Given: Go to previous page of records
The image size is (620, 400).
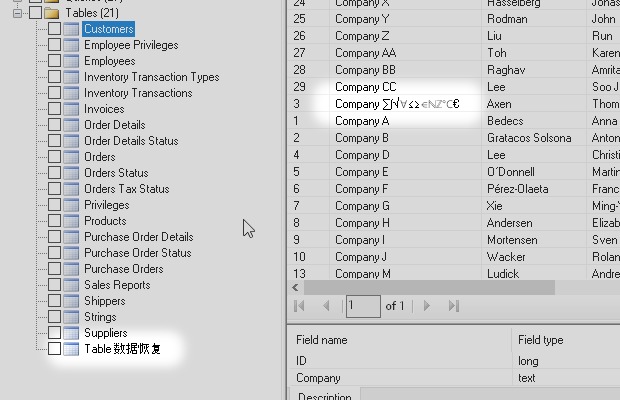Looking at the screenshot, I should 326,306.
